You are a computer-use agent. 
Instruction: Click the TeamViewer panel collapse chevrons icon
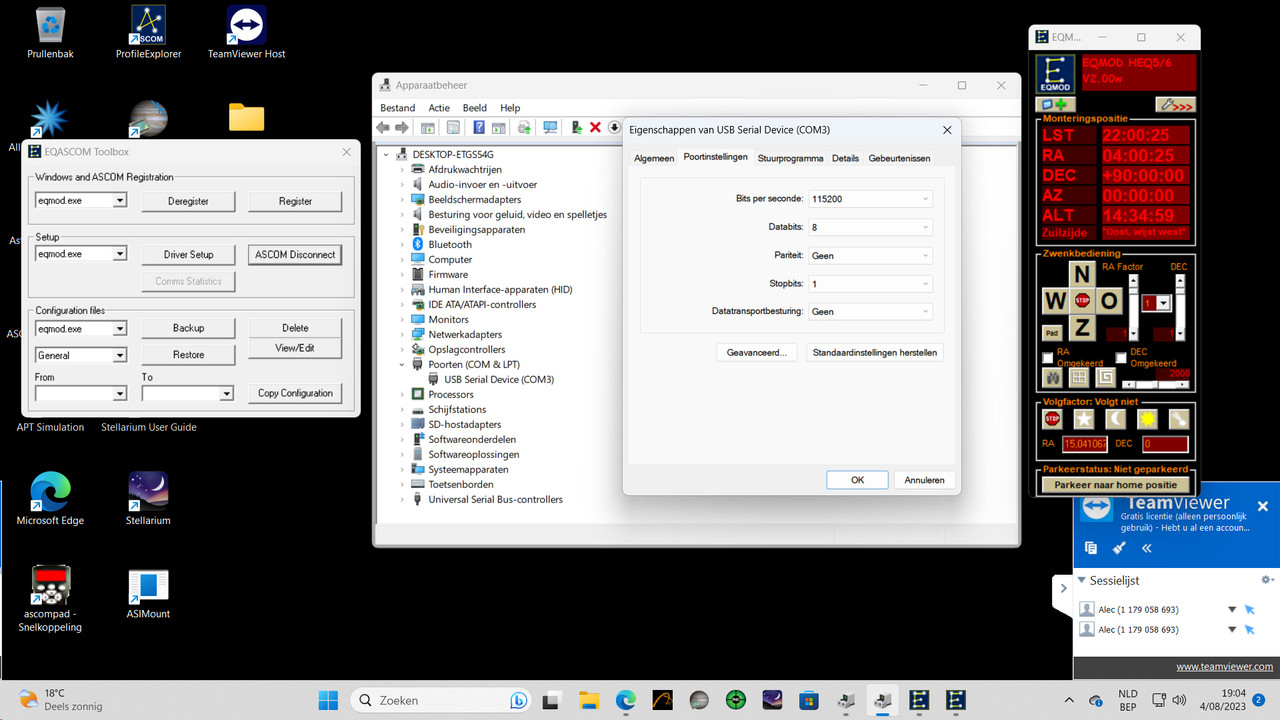1146,548
